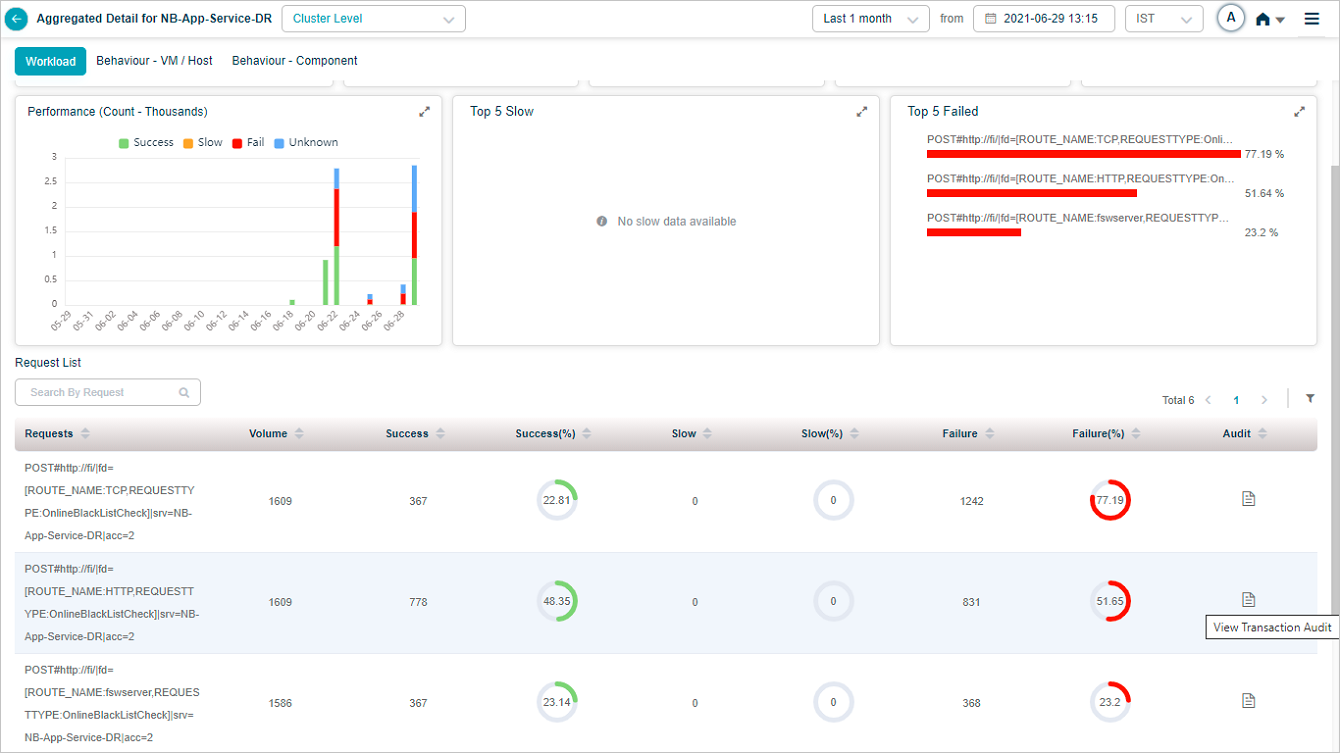Click the back arrow icon

coord(17,19)
